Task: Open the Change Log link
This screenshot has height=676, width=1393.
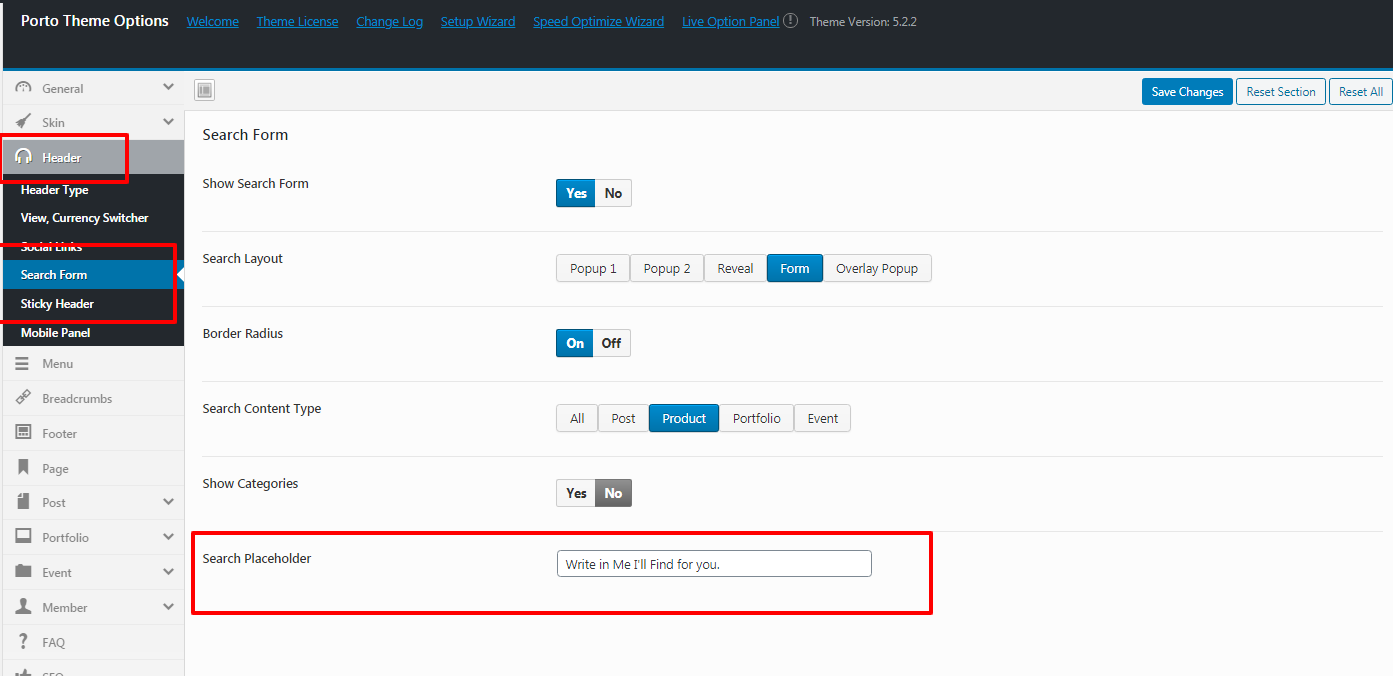Action: [389, 21]
